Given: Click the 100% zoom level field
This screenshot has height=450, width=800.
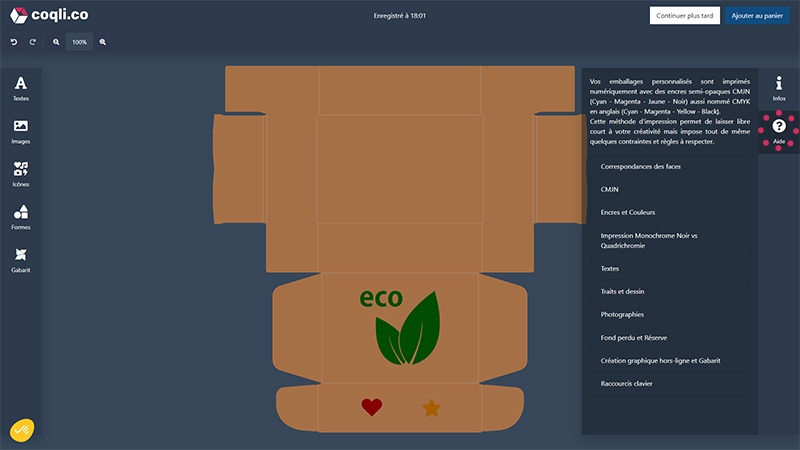Looking at the screenshot, I should coord(79,42).
